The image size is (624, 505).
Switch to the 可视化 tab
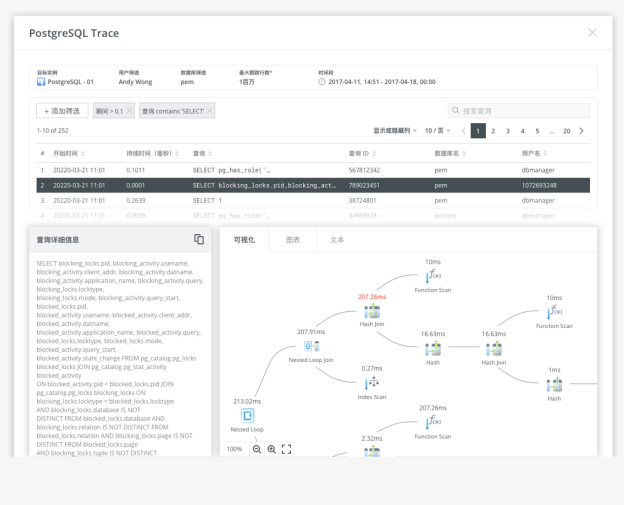(244, 240)
